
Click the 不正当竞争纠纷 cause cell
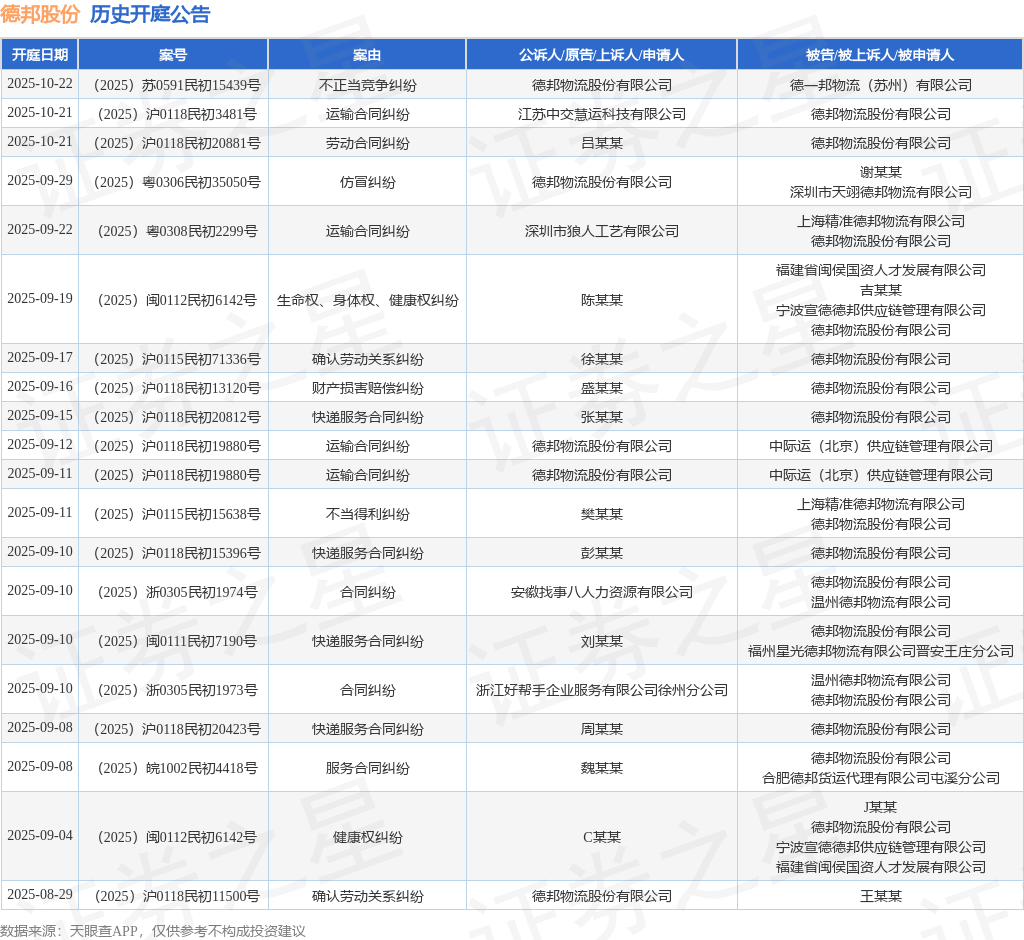click(367, 85)
